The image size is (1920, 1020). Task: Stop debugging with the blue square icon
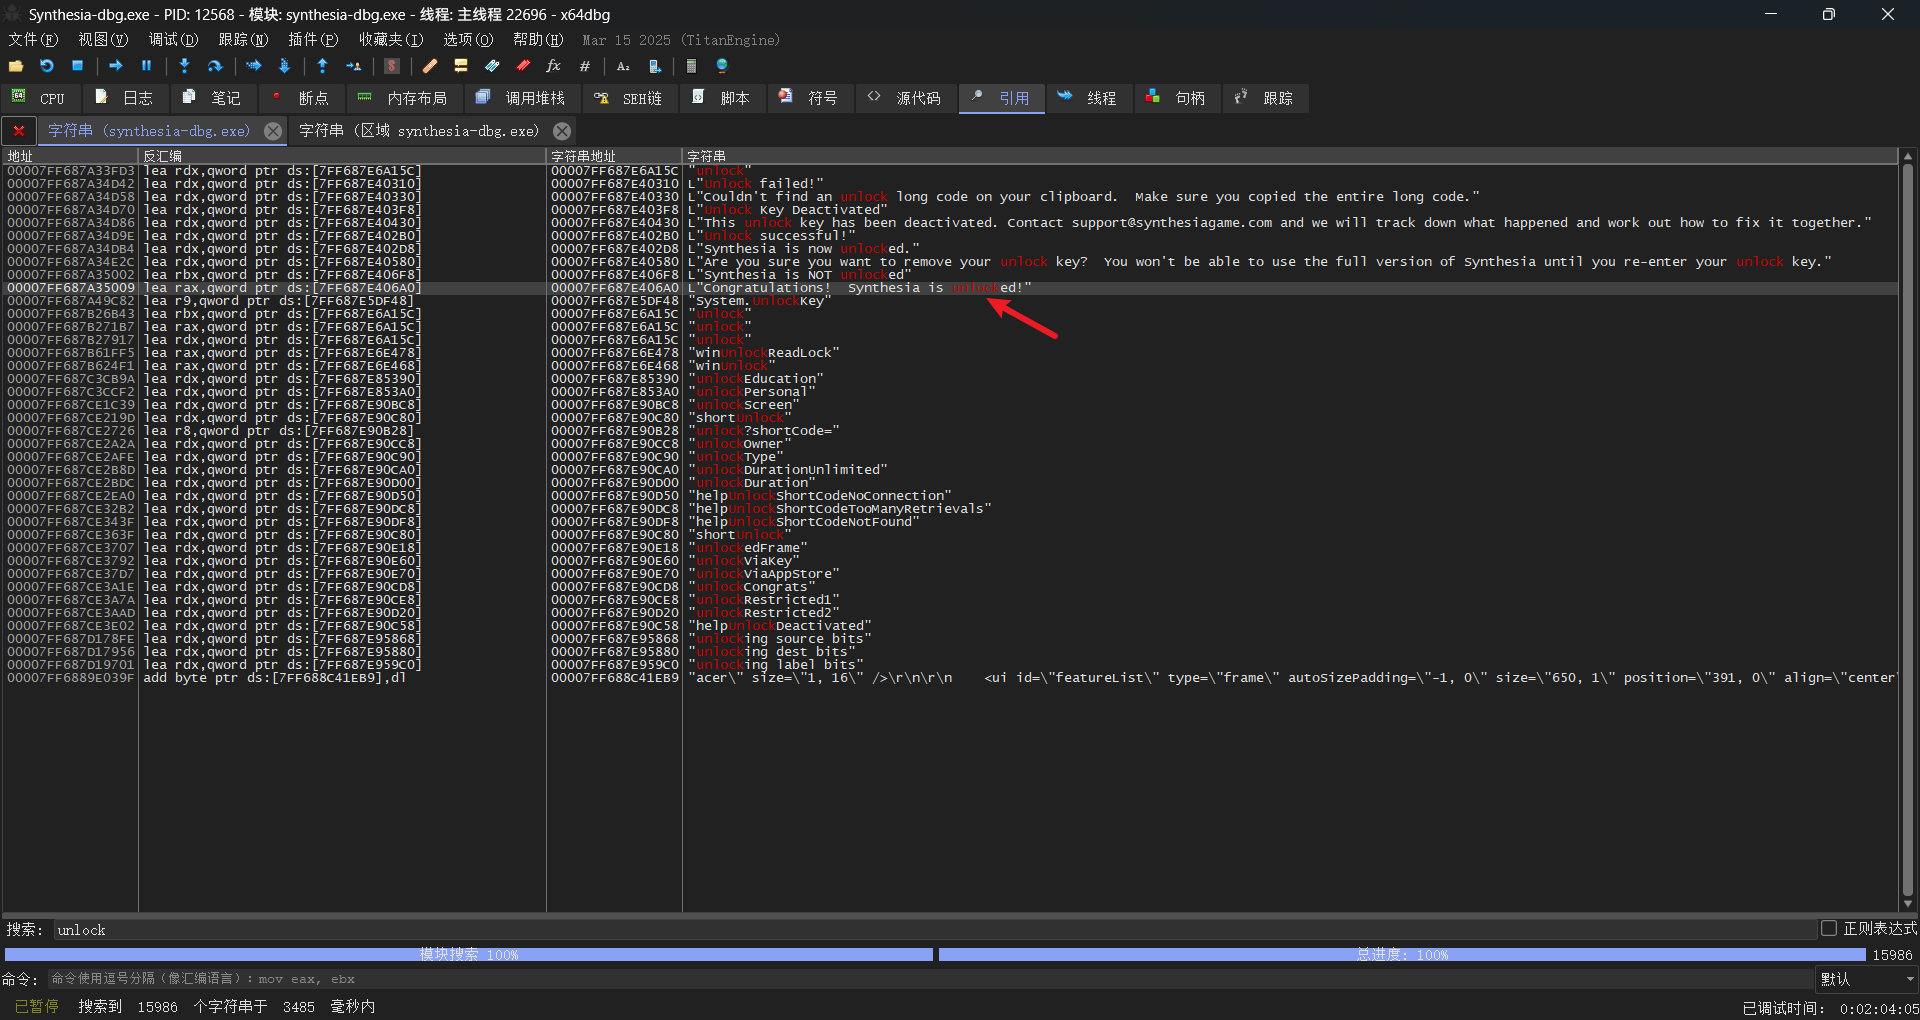[x=77, y=66]
